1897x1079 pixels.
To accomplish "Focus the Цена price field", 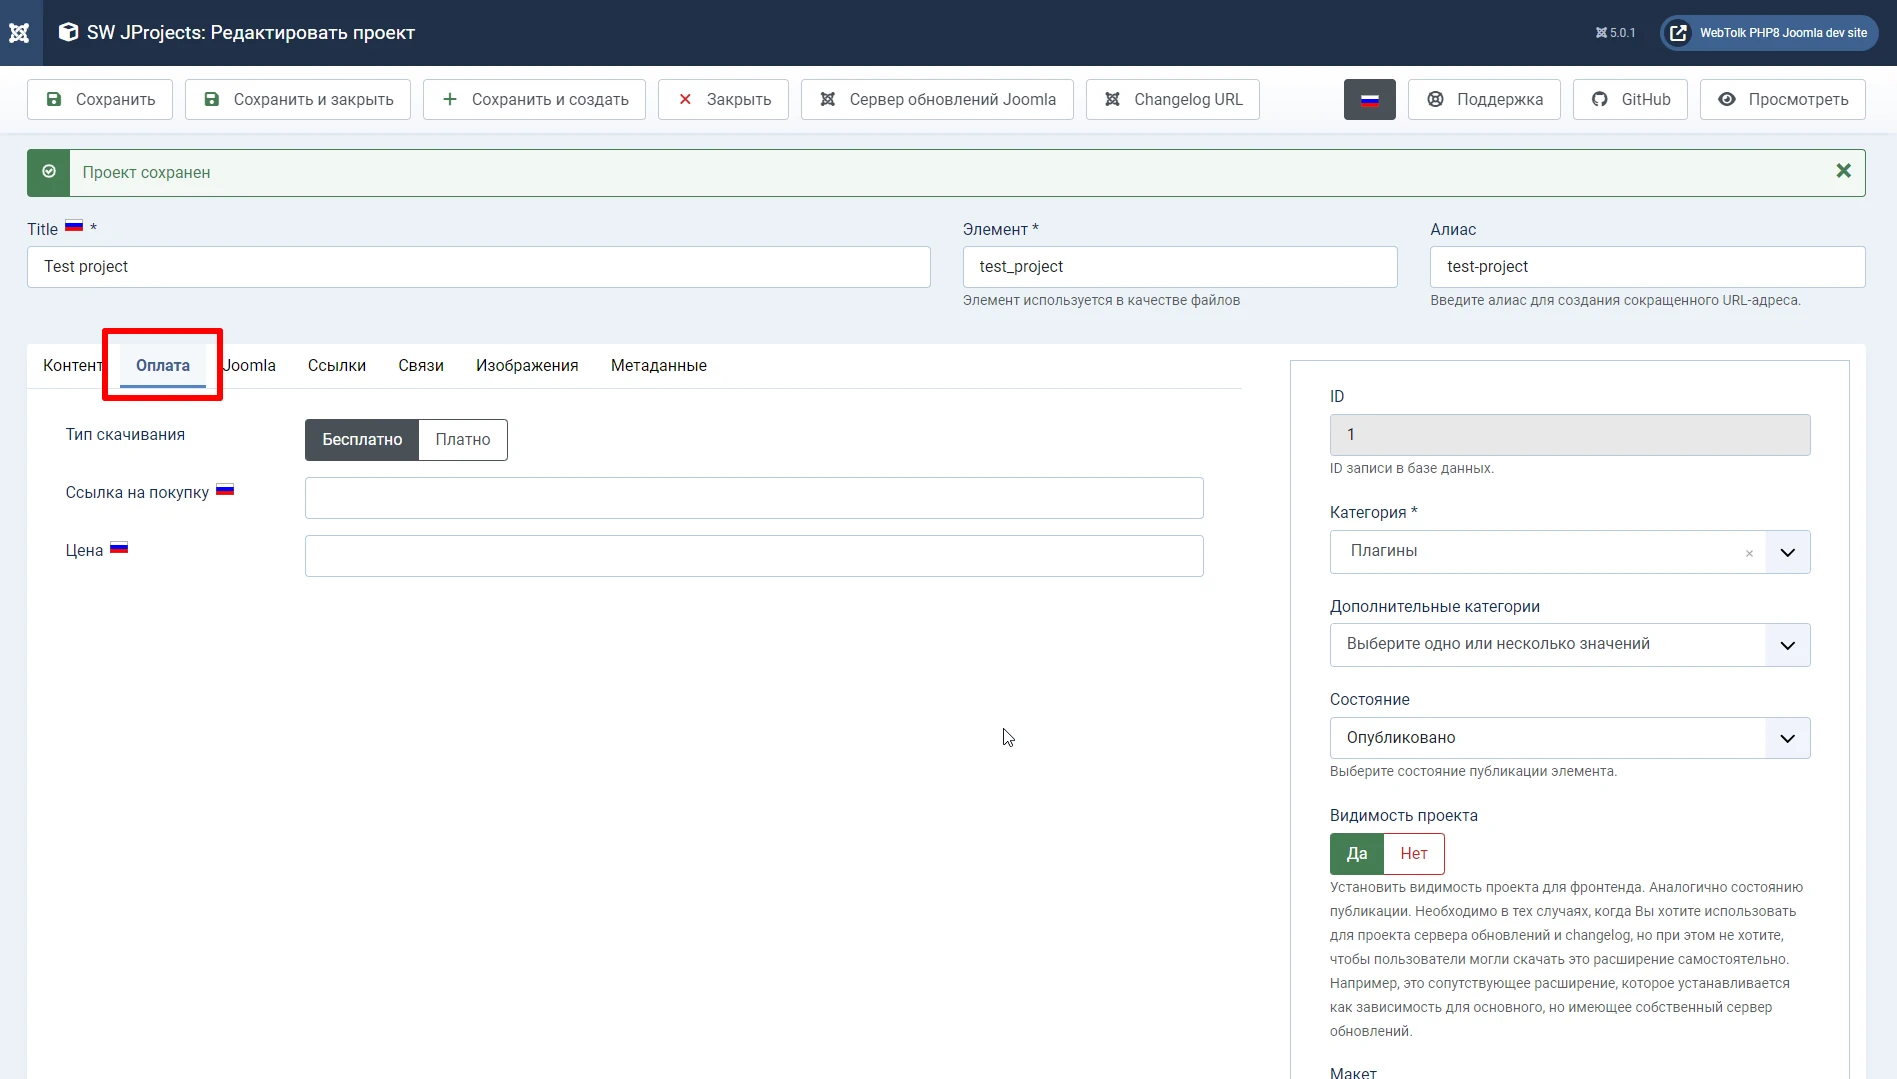I will 754,556.
